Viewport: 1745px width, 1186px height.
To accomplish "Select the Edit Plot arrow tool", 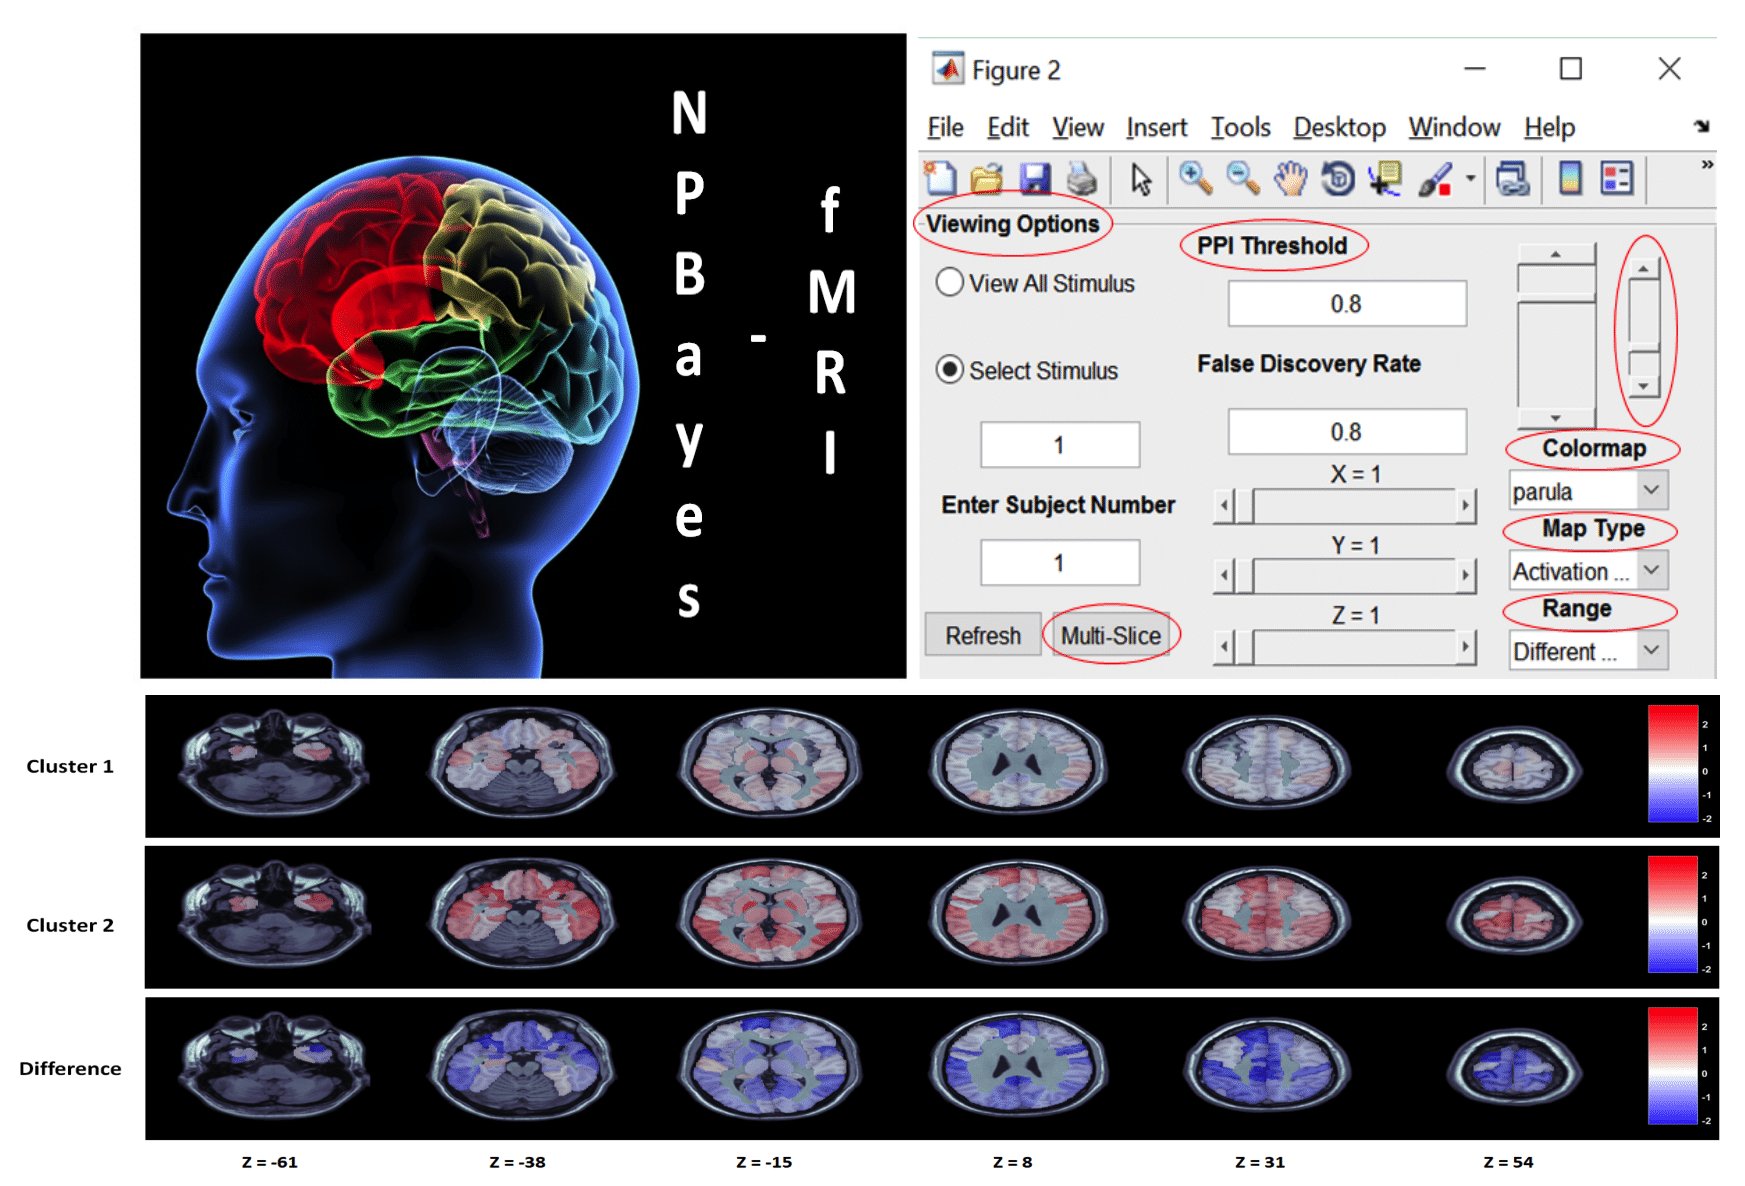I will (x=1141, y=180).
